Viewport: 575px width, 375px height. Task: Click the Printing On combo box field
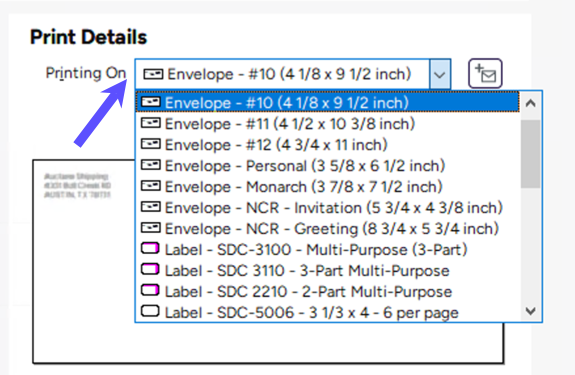click(293, 74)
